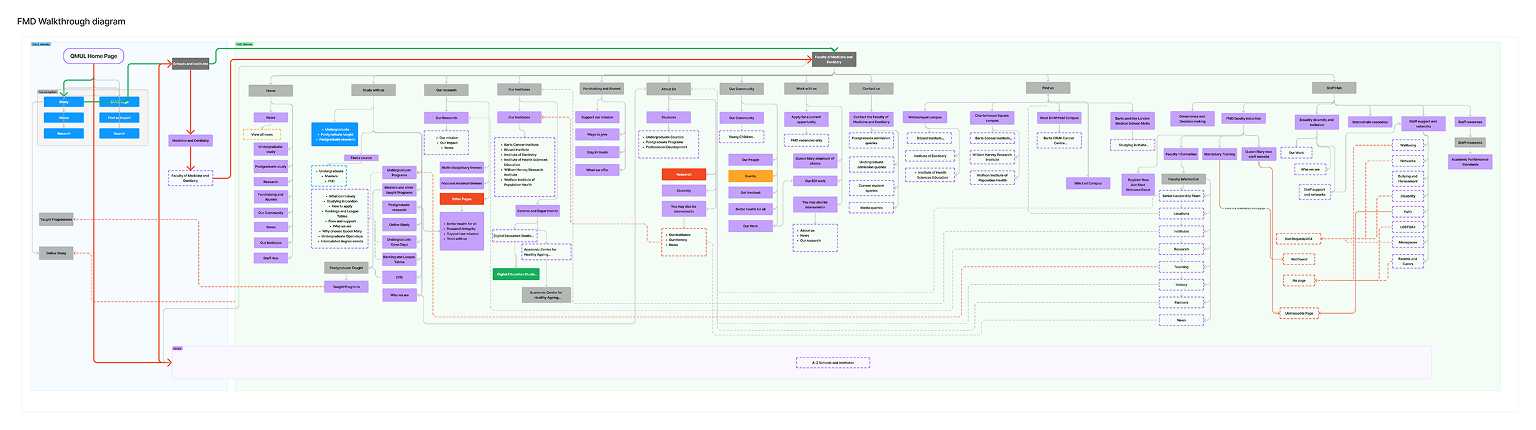This screenshot has height=430, width=1536.
Task: Select the dashed Partners node
Action: [x=1181, y=302]
